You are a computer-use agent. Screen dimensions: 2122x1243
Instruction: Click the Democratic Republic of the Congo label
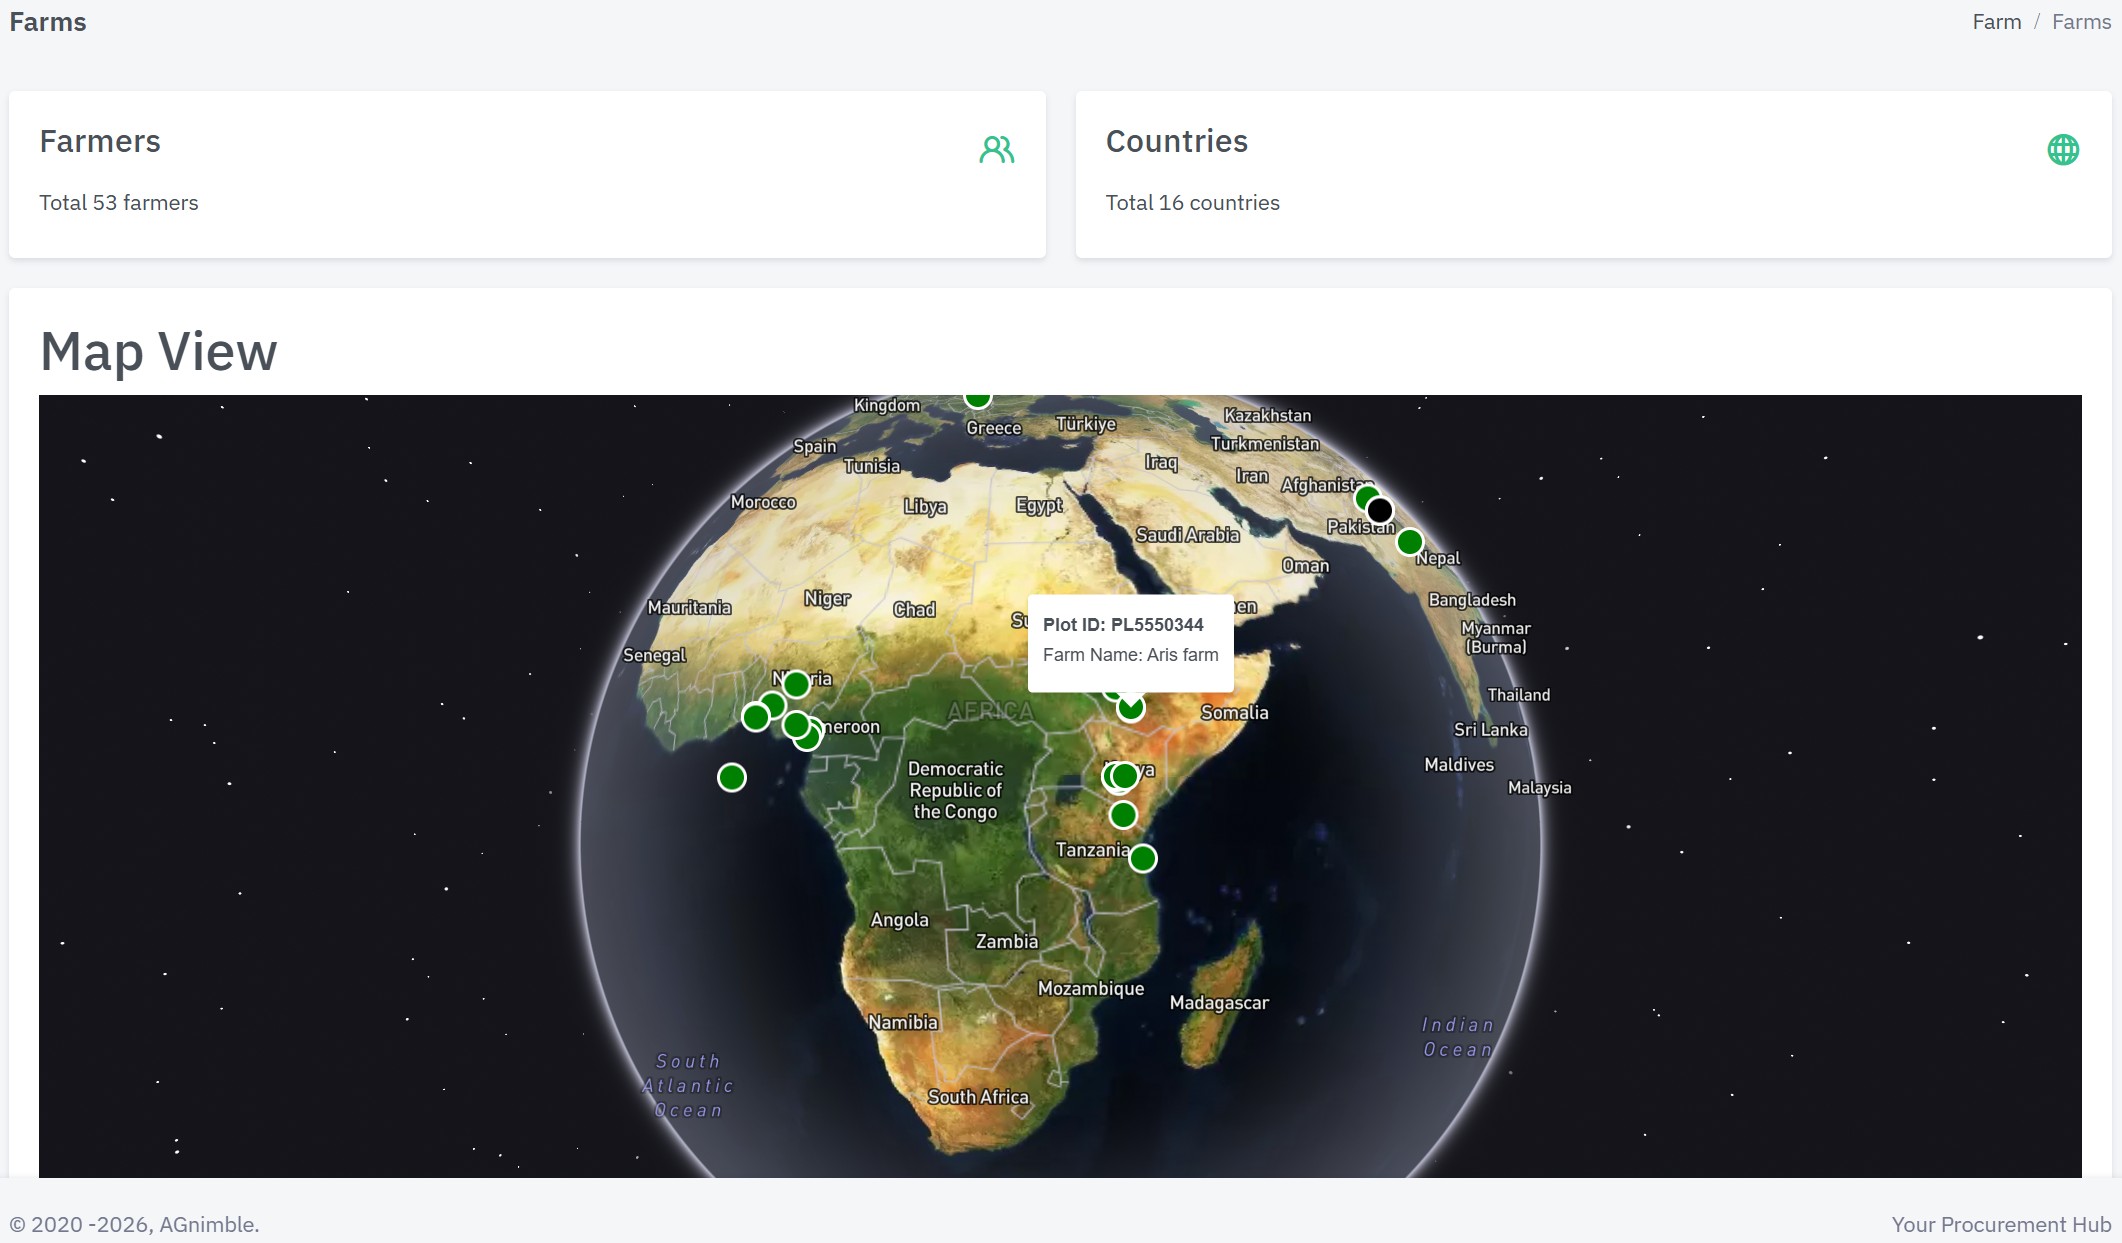pos(955,790)
